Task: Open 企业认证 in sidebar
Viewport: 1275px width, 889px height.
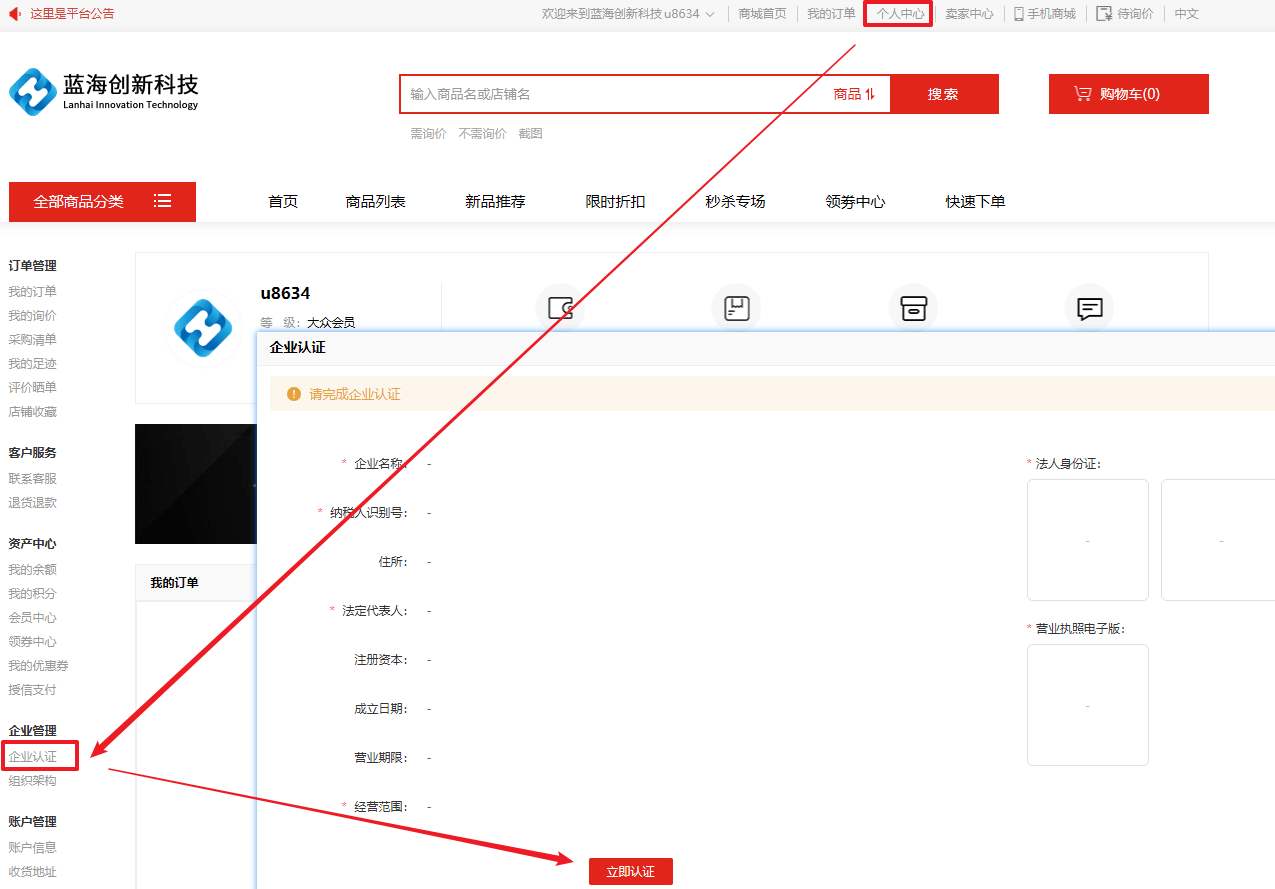Action: point(33,757)
